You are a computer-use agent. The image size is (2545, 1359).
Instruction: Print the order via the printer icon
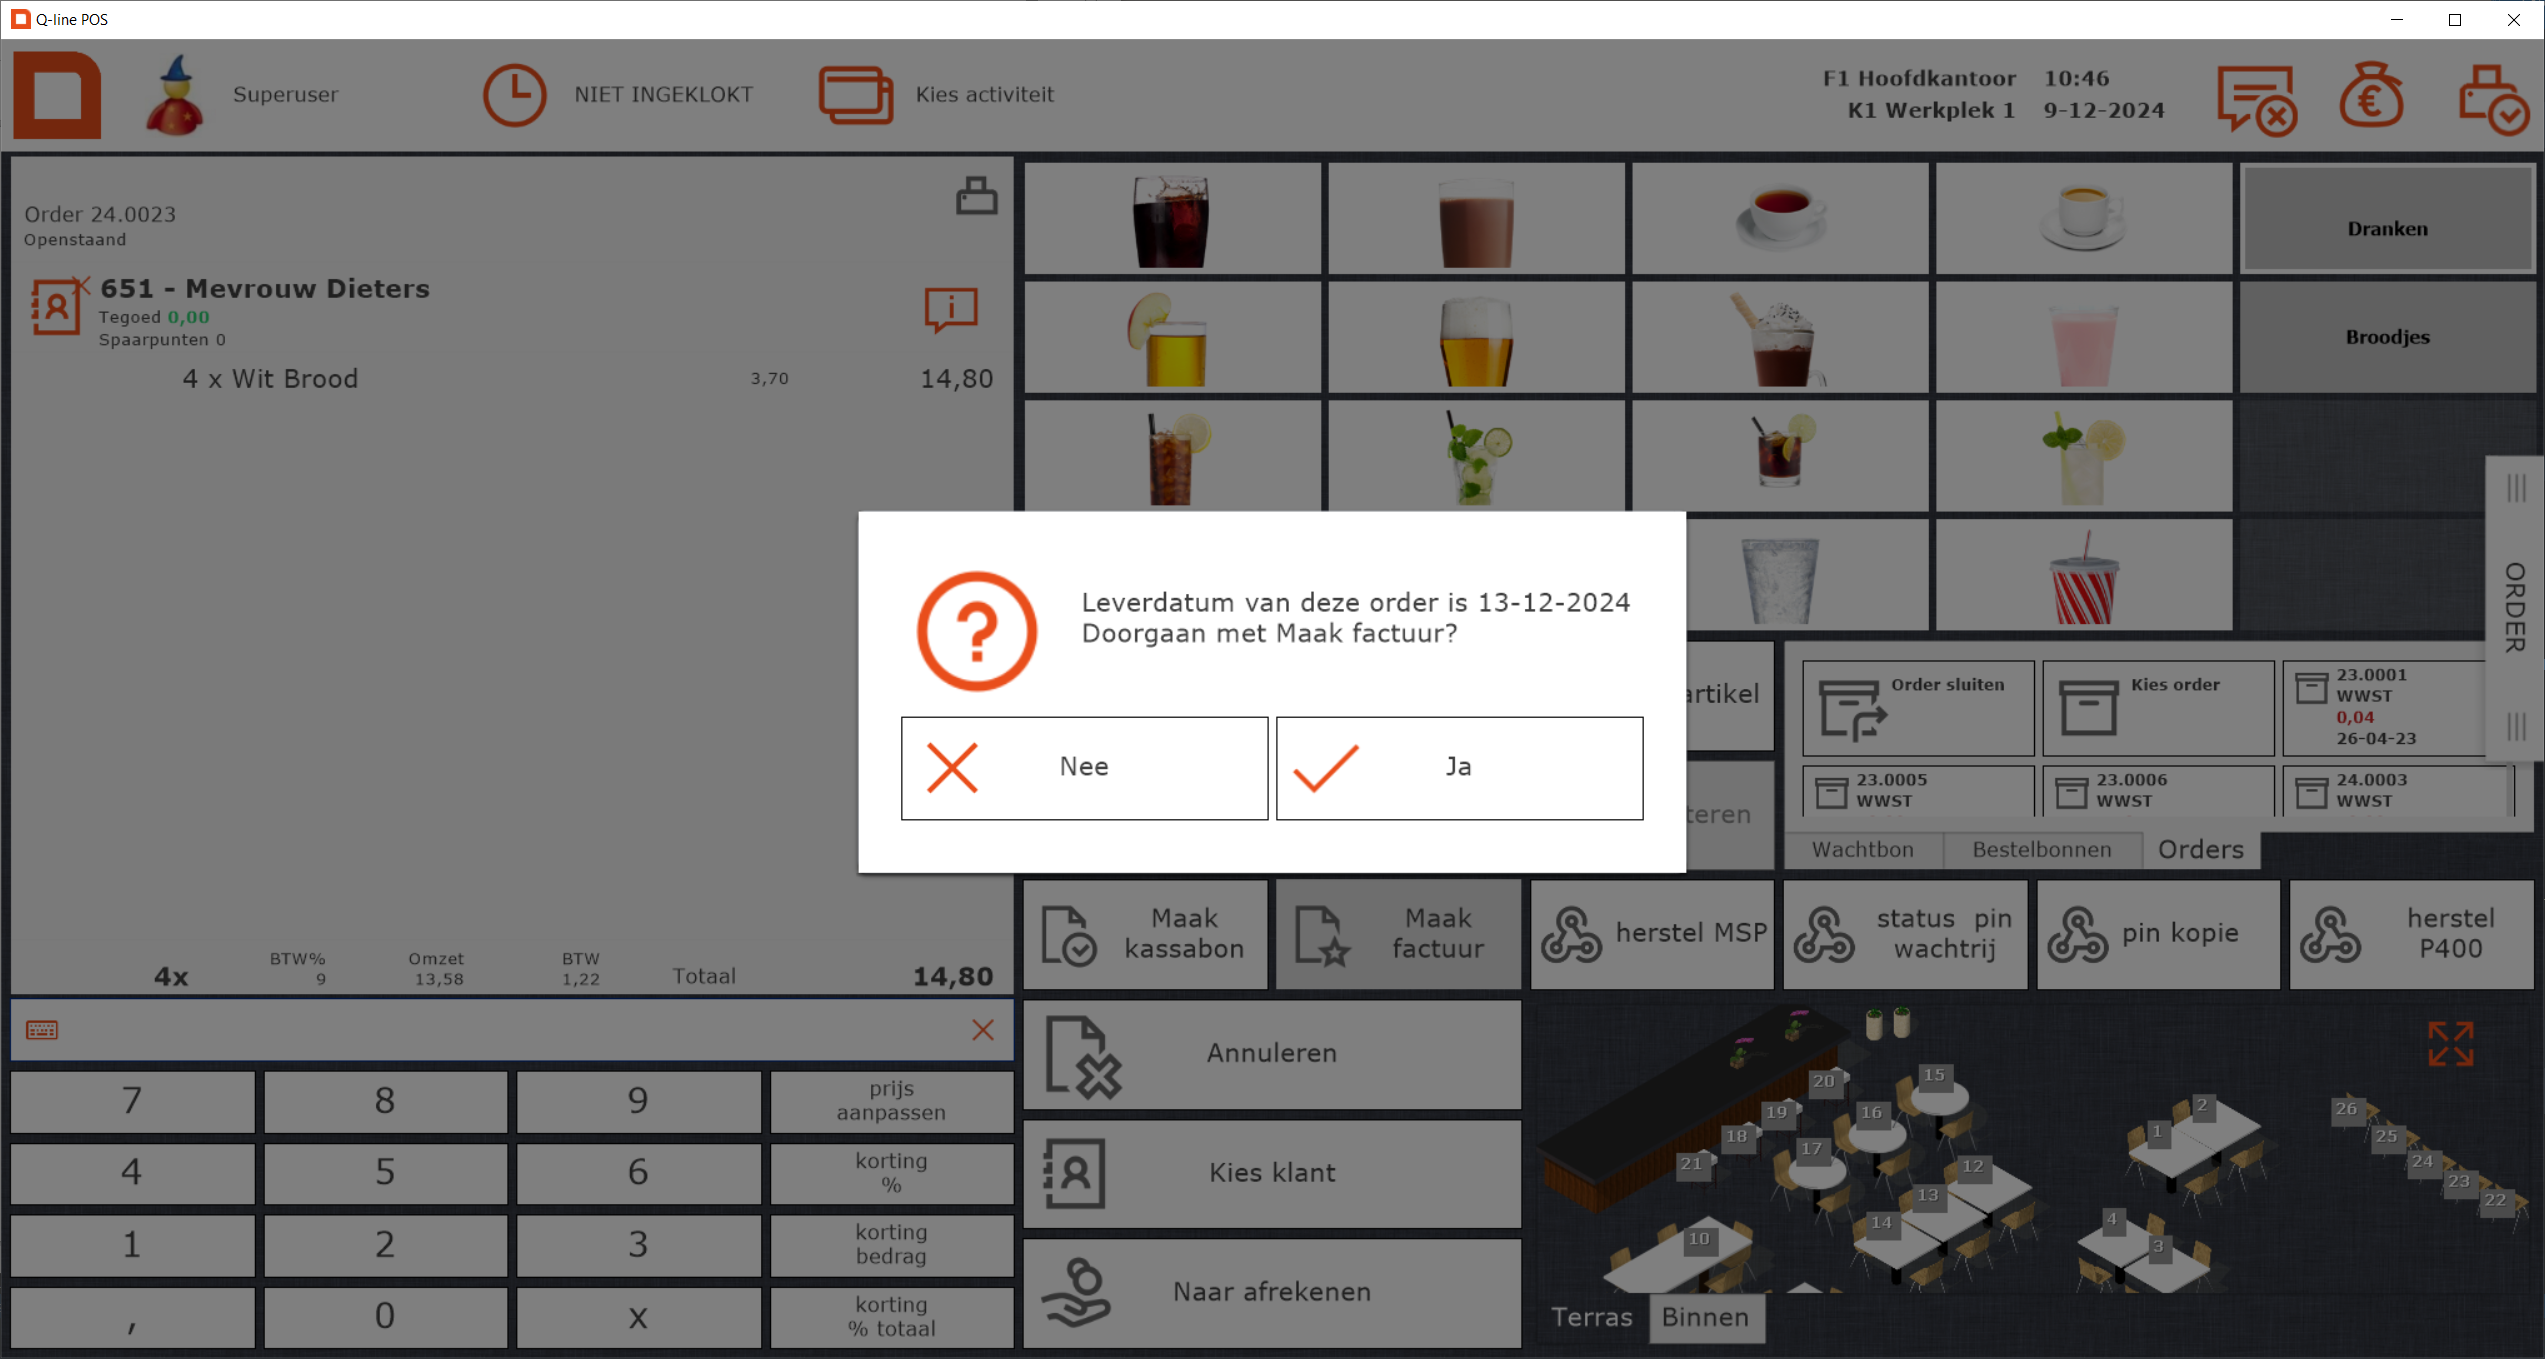976,196
